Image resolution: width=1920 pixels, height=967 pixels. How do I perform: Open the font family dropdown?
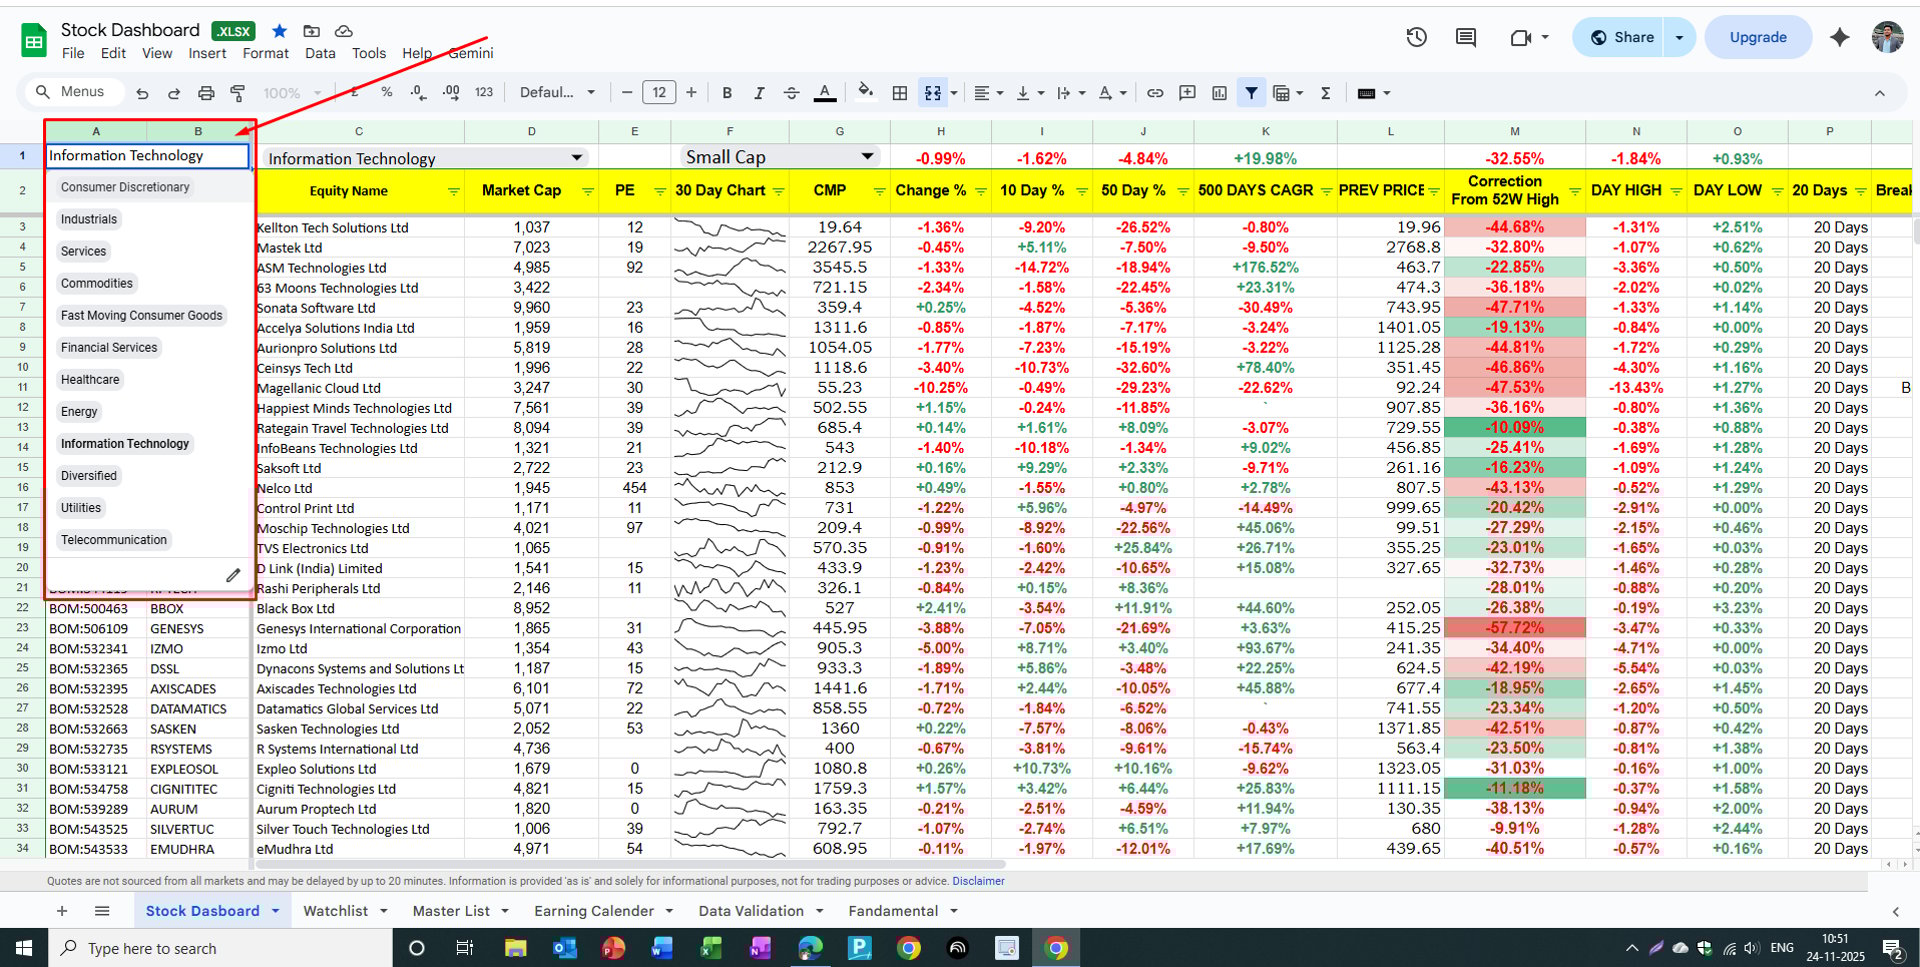[557, 93]
